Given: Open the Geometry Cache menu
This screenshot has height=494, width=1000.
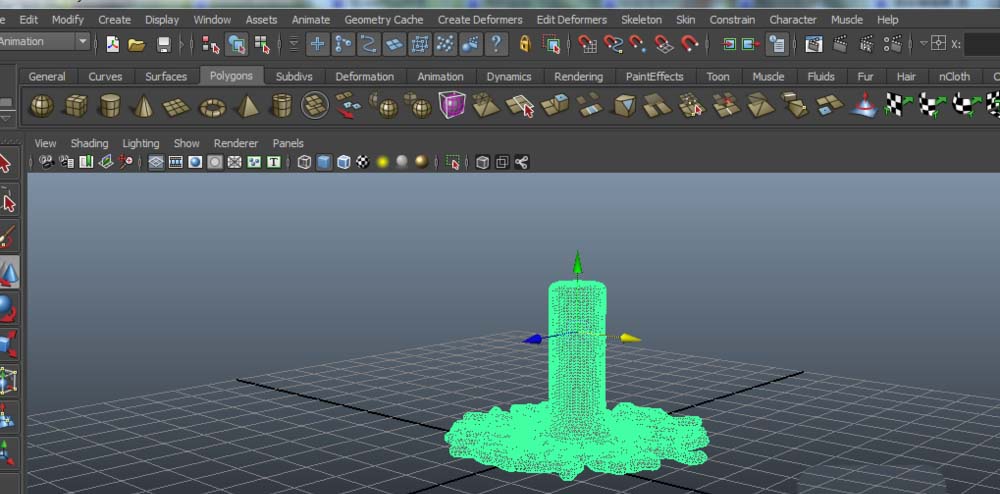Looking at the screenshot, I should point(383,20).
